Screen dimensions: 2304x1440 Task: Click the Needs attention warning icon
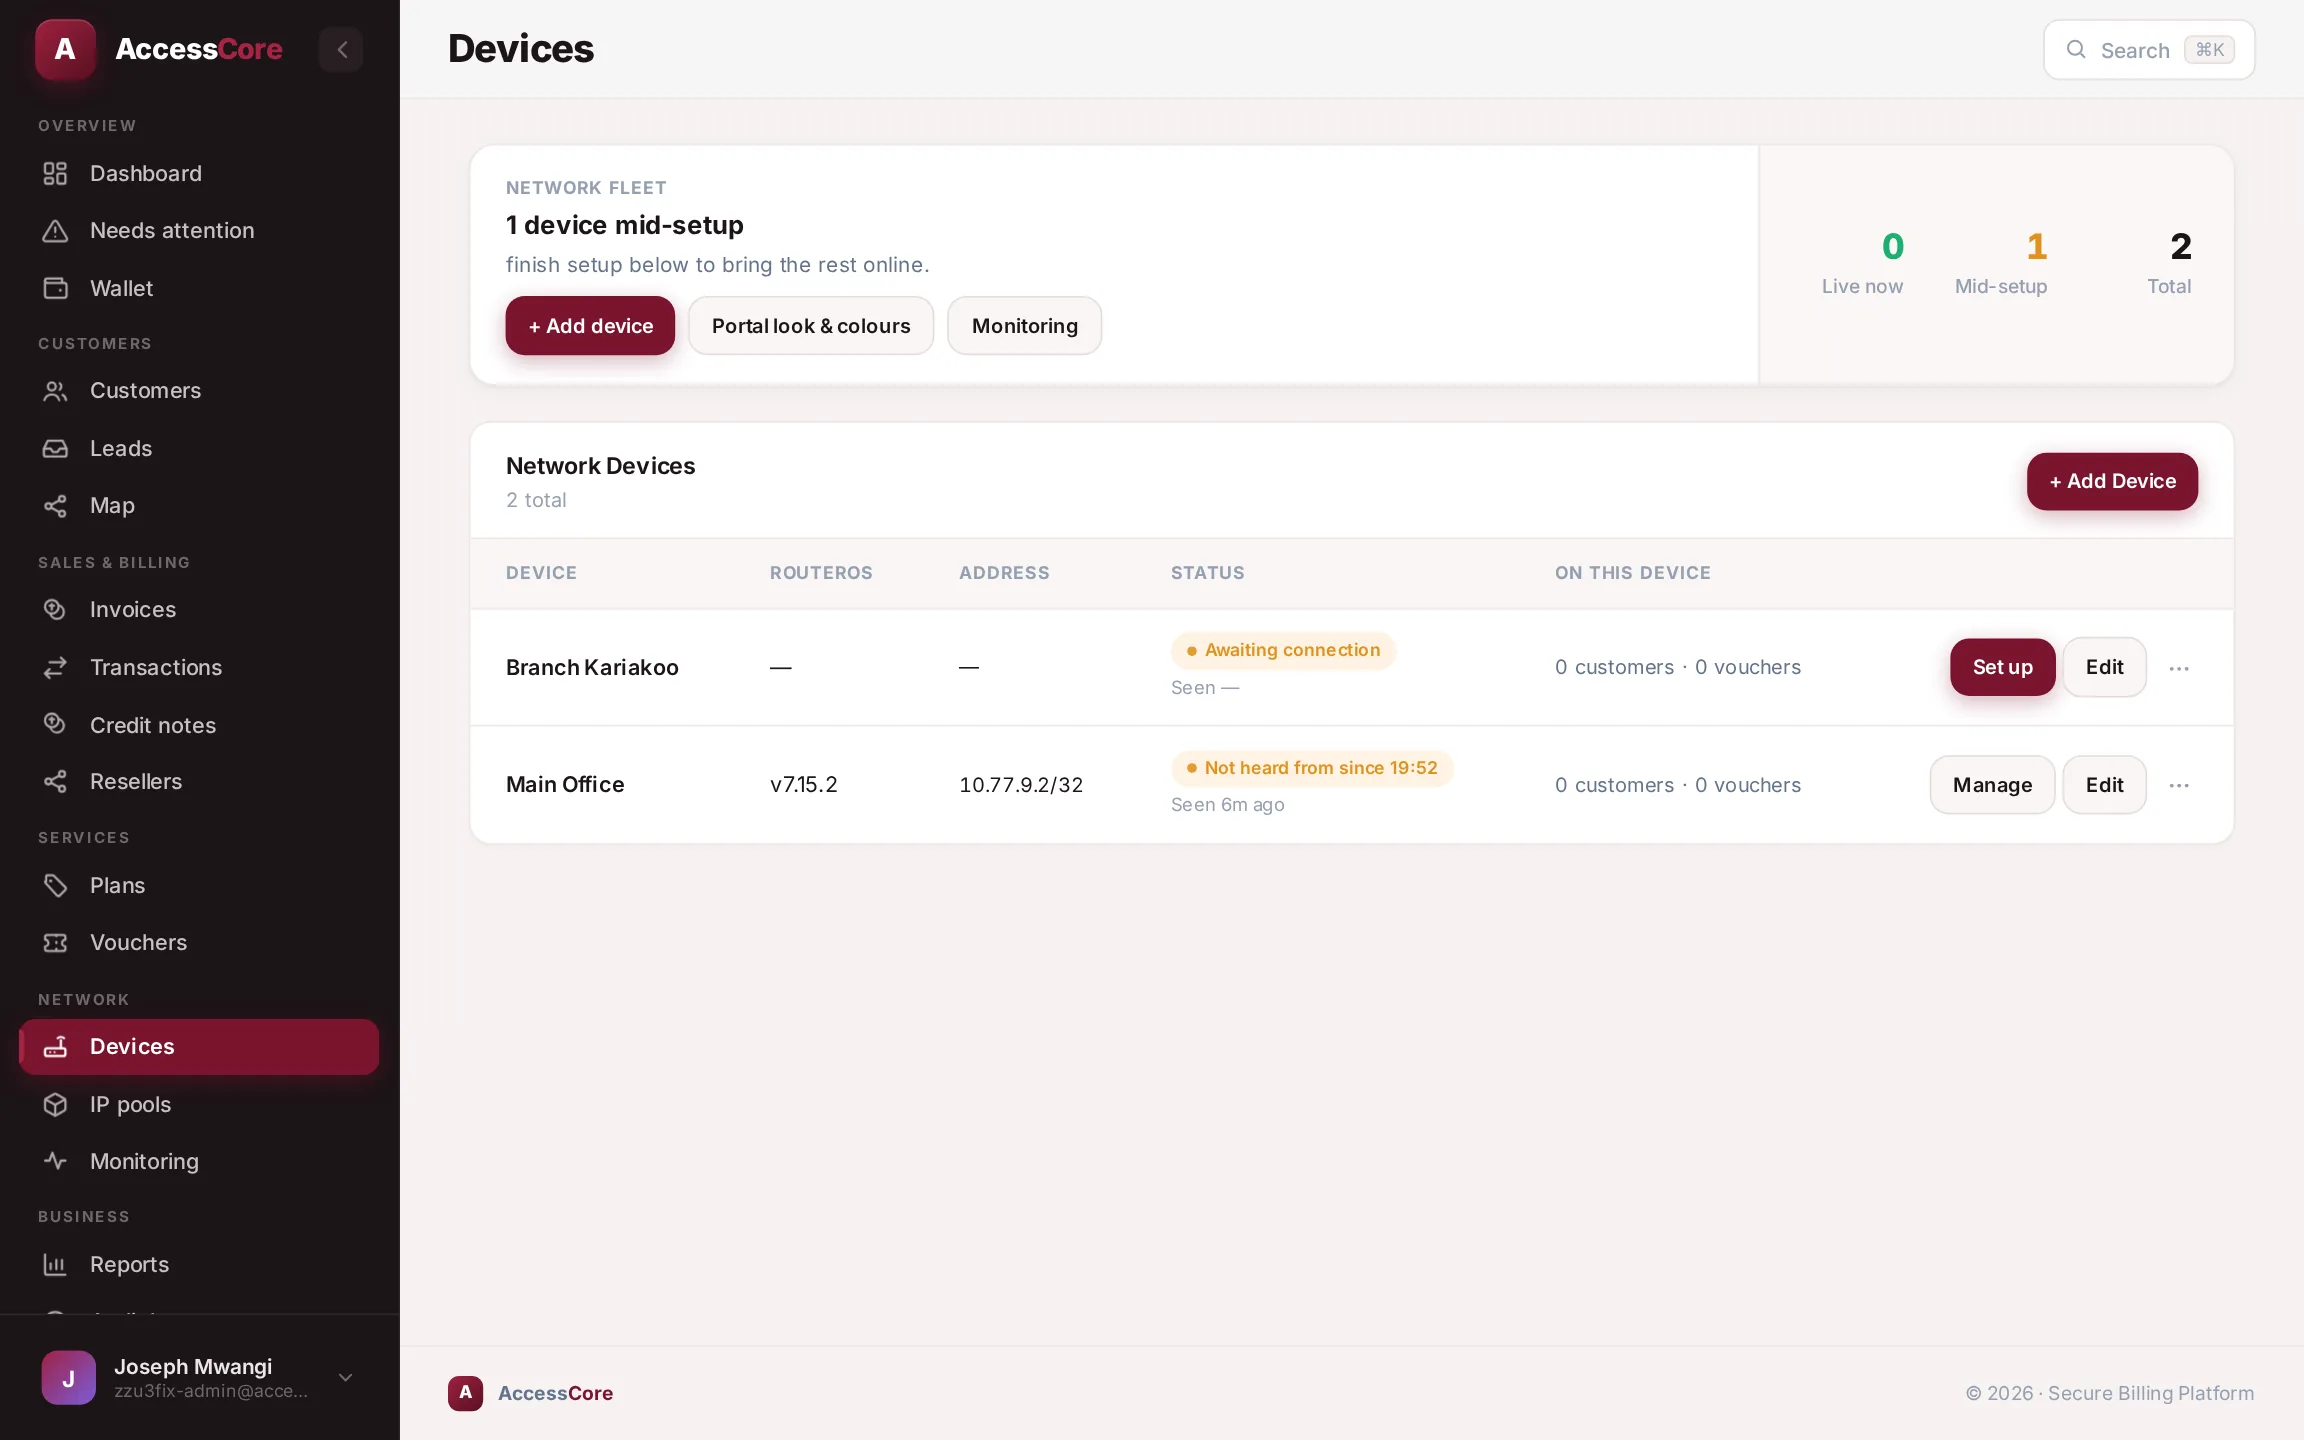(x=55, y=231)
